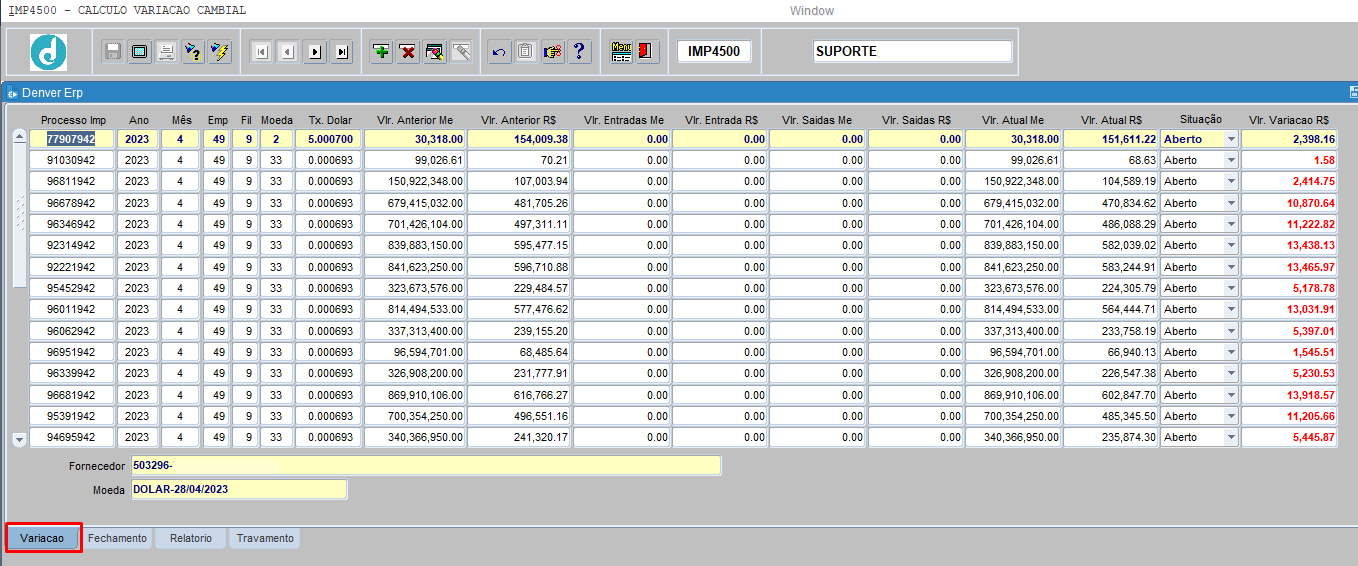The height and width of the screenshot is (566, 1358).
Task: Click the greyed pencil edit icon
Action: coord(461,51)
